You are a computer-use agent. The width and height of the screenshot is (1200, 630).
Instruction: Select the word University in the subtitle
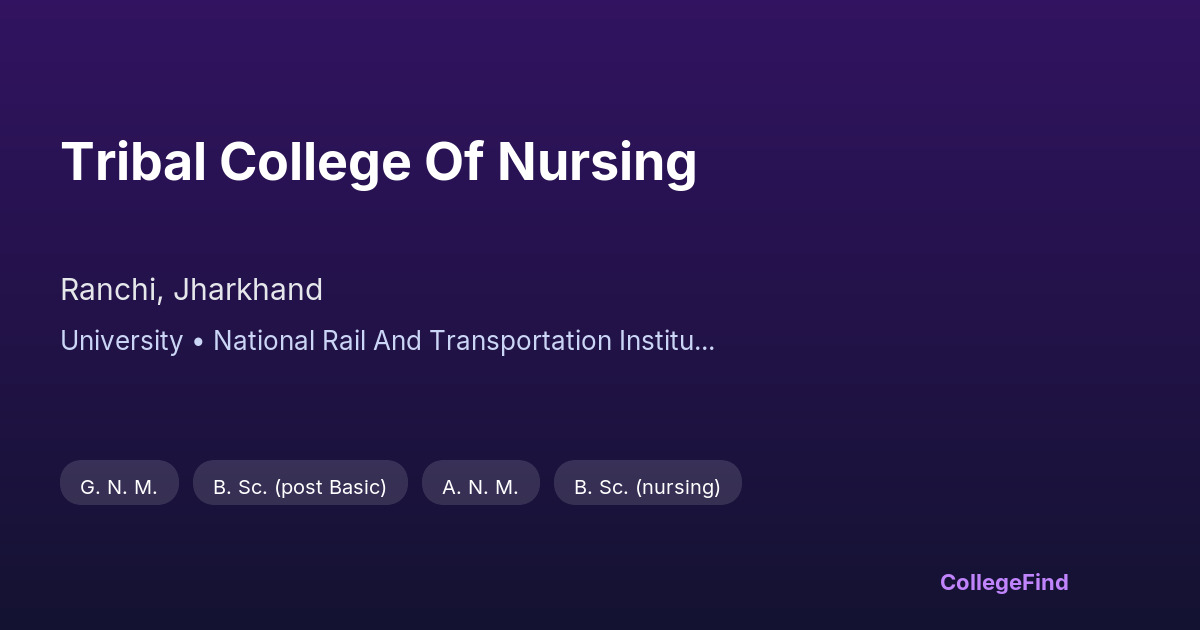click(x=121, y=341)
